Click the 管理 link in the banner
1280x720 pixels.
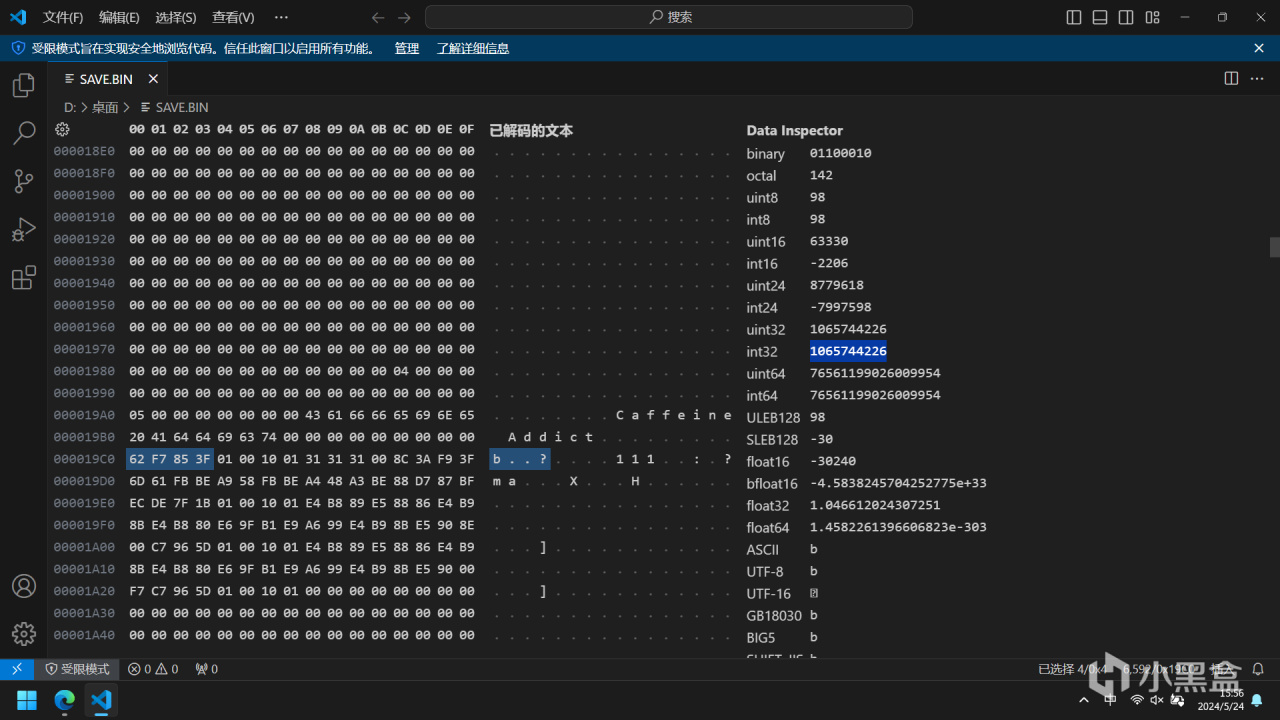(407, 48)
